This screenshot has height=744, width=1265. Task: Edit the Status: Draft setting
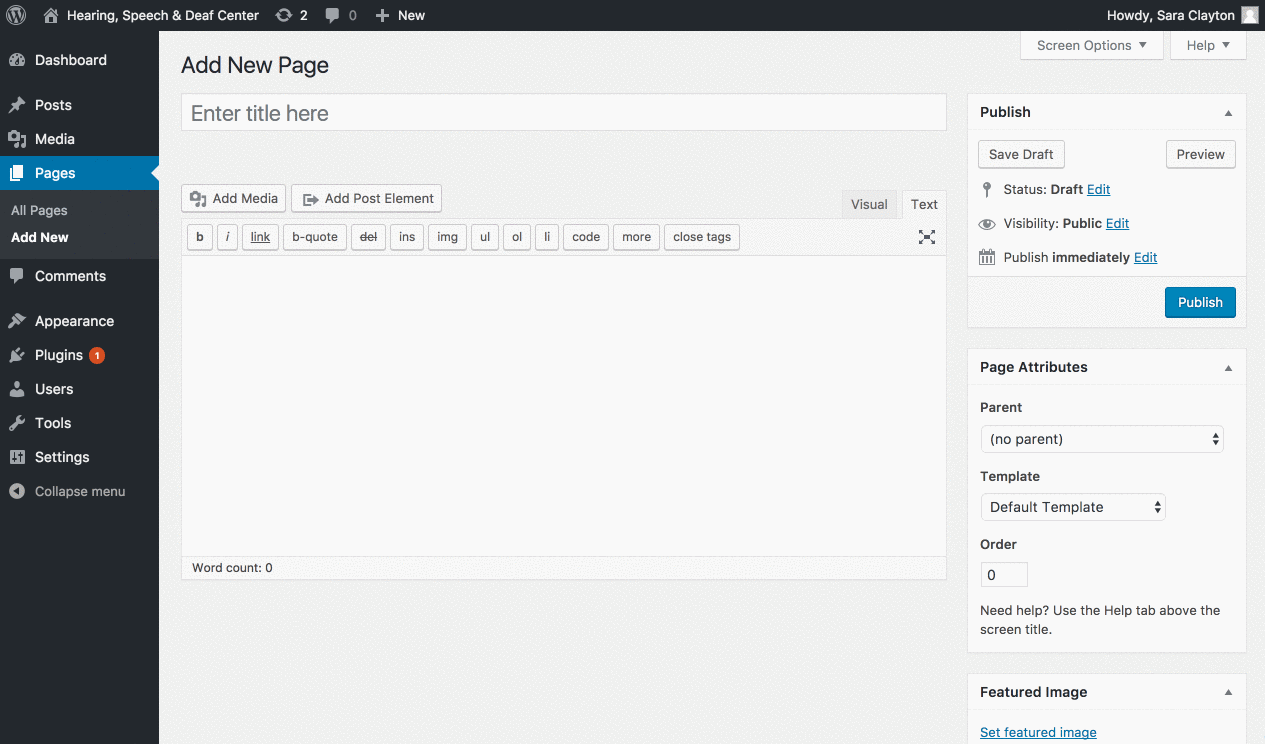pyautogui.click(x=1098, y=189)
